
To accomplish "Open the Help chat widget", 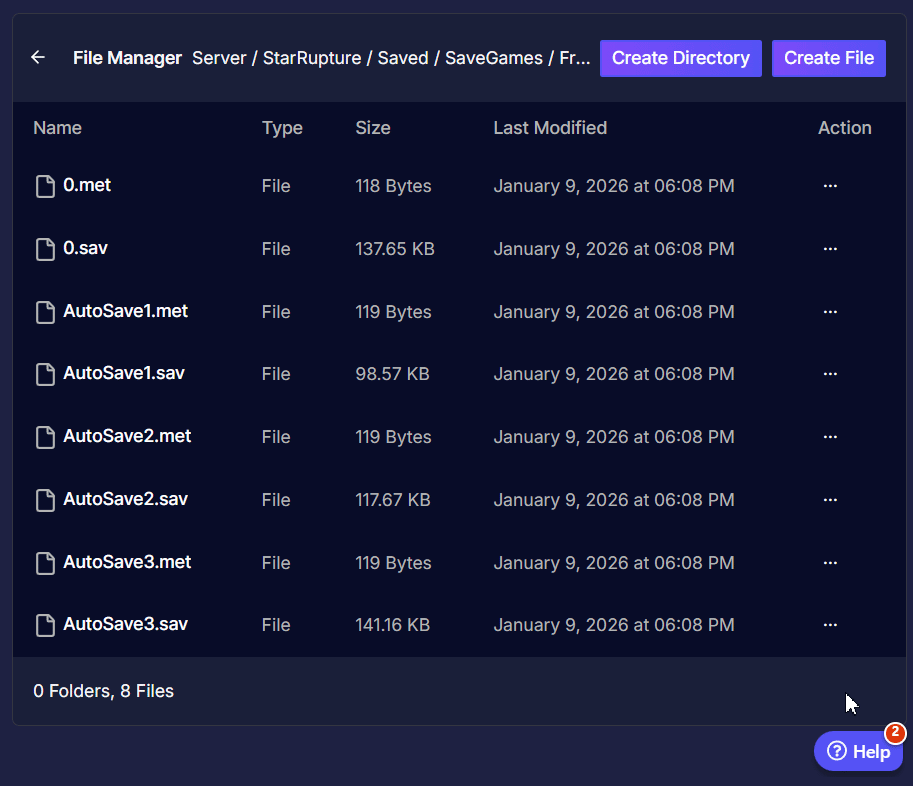I will coord(858,751).
